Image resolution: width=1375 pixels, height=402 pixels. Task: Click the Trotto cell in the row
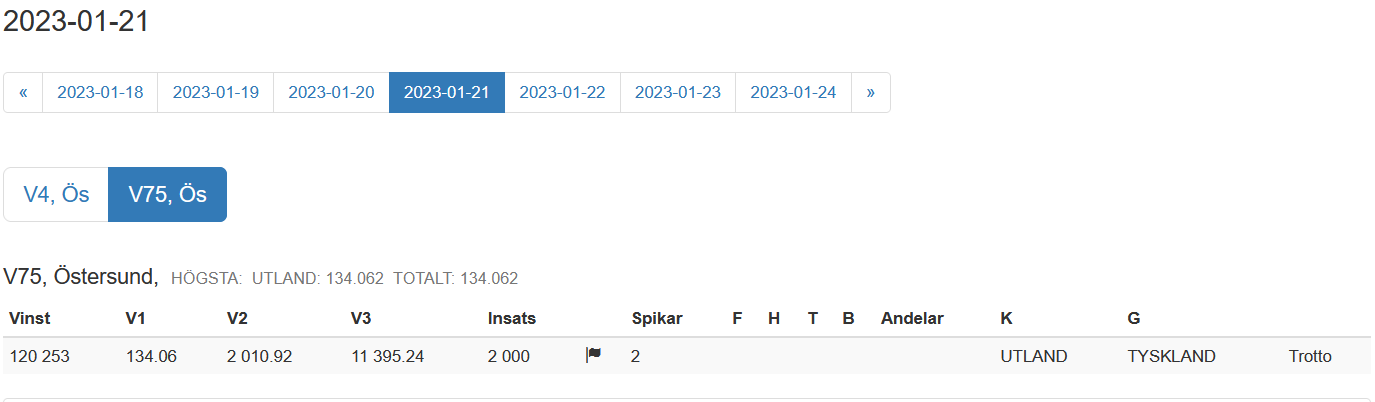point(1310,356)
